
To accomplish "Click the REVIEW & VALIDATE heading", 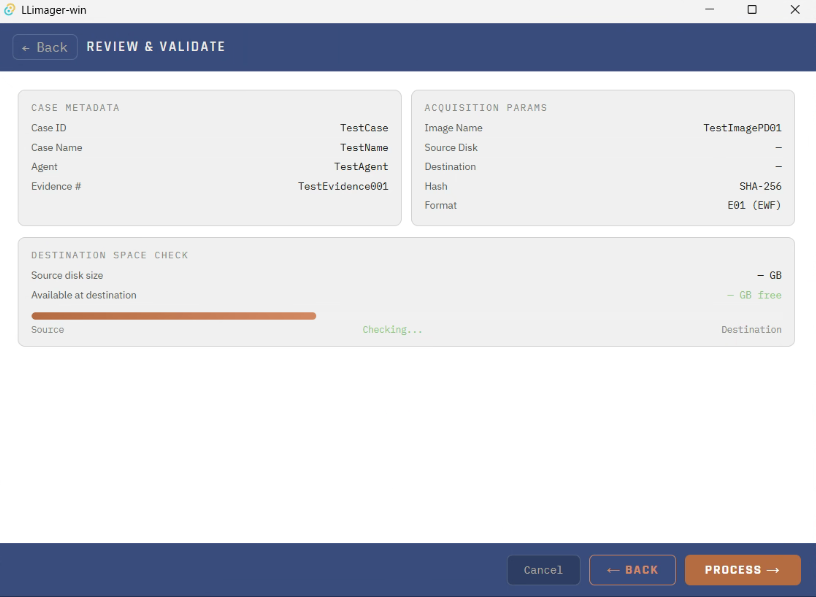I will (x=156, y=47).
